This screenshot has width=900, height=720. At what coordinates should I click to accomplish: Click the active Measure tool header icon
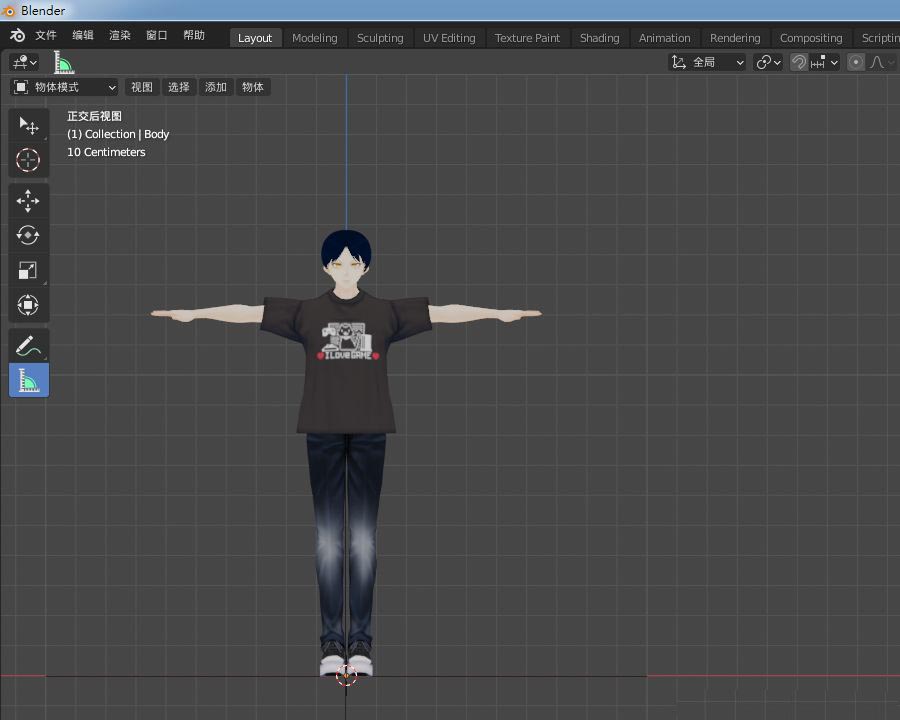point(64,62)
